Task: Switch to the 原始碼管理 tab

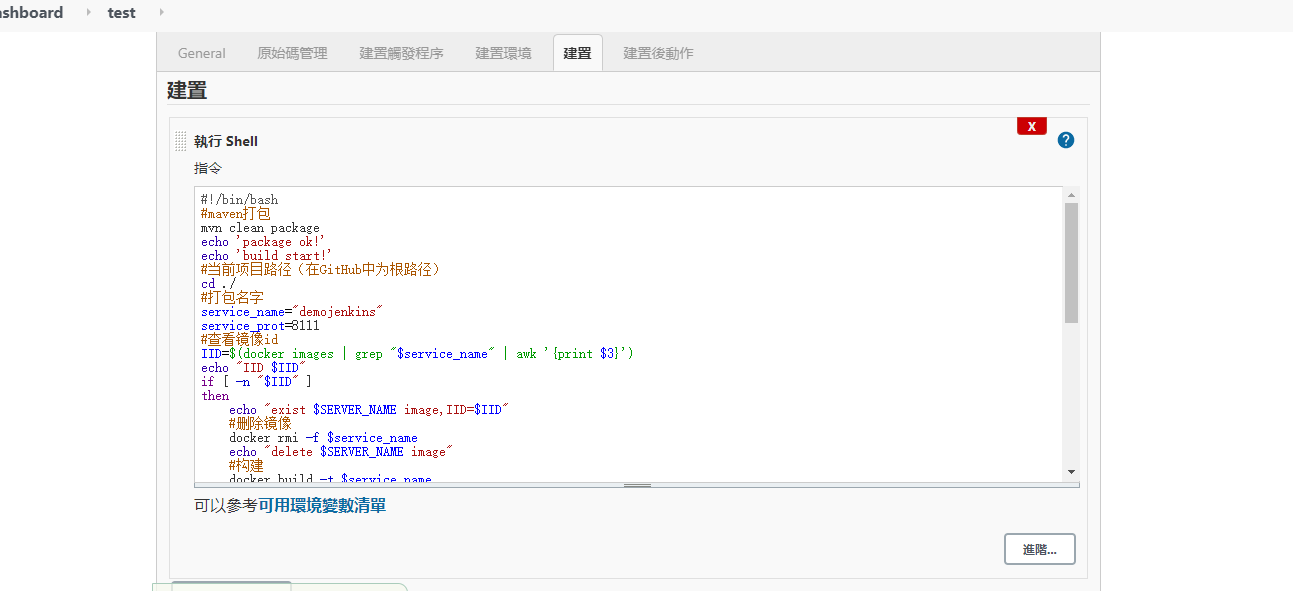Action: [292, 53]
